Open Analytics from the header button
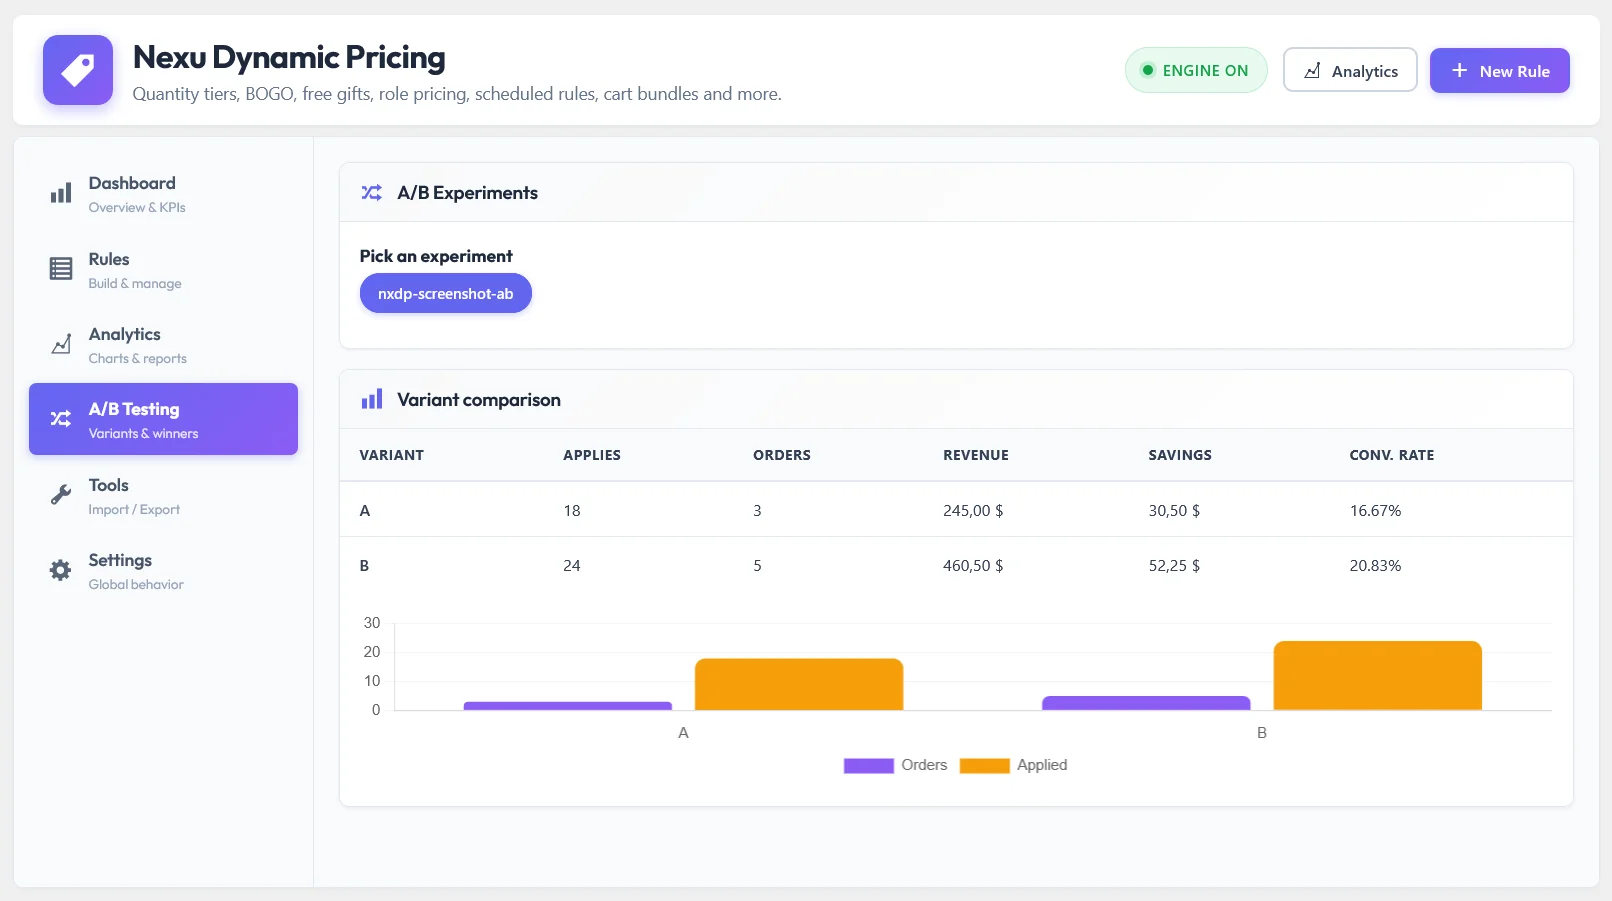1612x901 pixels. click(x=1350, y=70)
